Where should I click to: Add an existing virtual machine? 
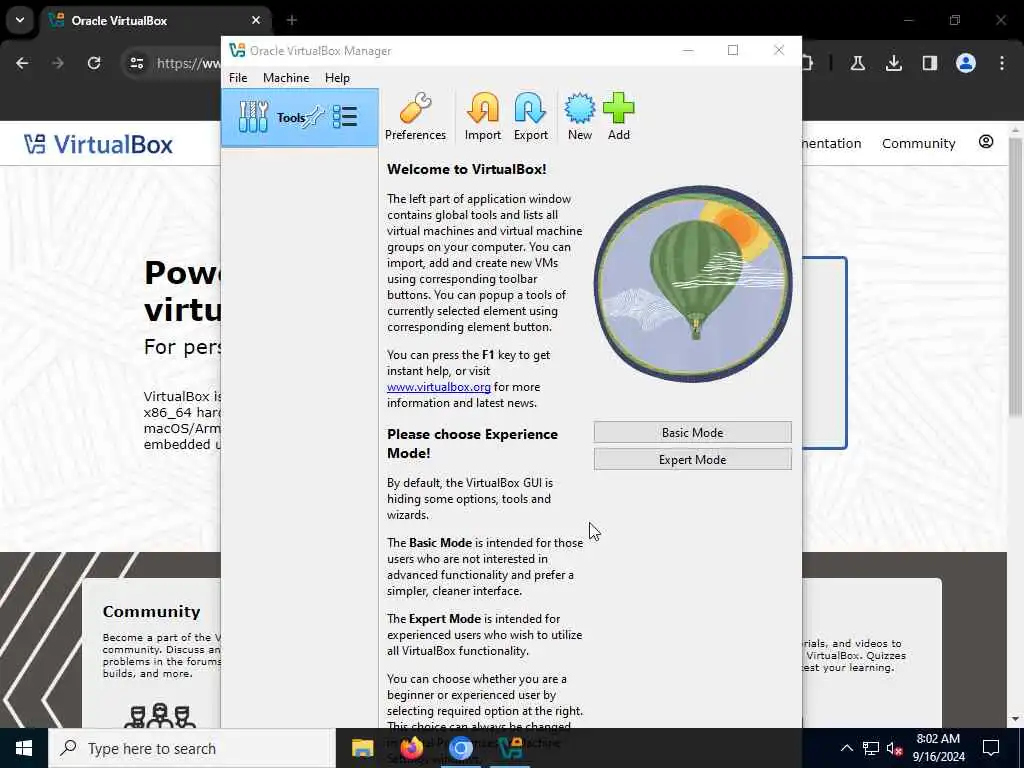618,116
